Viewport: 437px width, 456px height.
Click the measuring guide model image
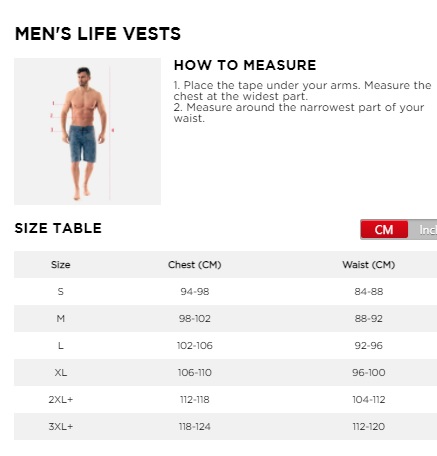pos(87,131)
